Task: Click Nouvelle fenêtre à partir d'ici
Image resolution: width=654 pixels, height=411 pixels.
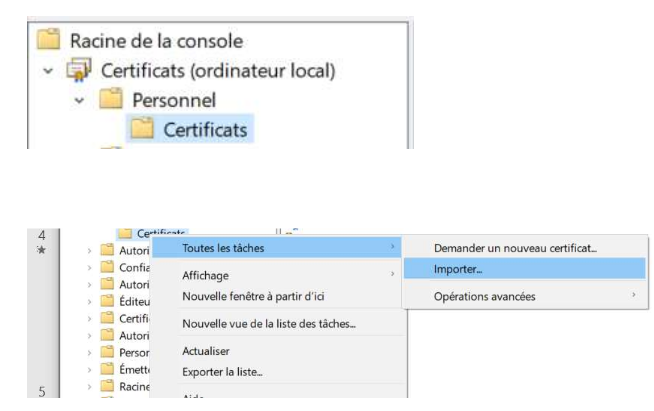Action: [x=253, y=296]
